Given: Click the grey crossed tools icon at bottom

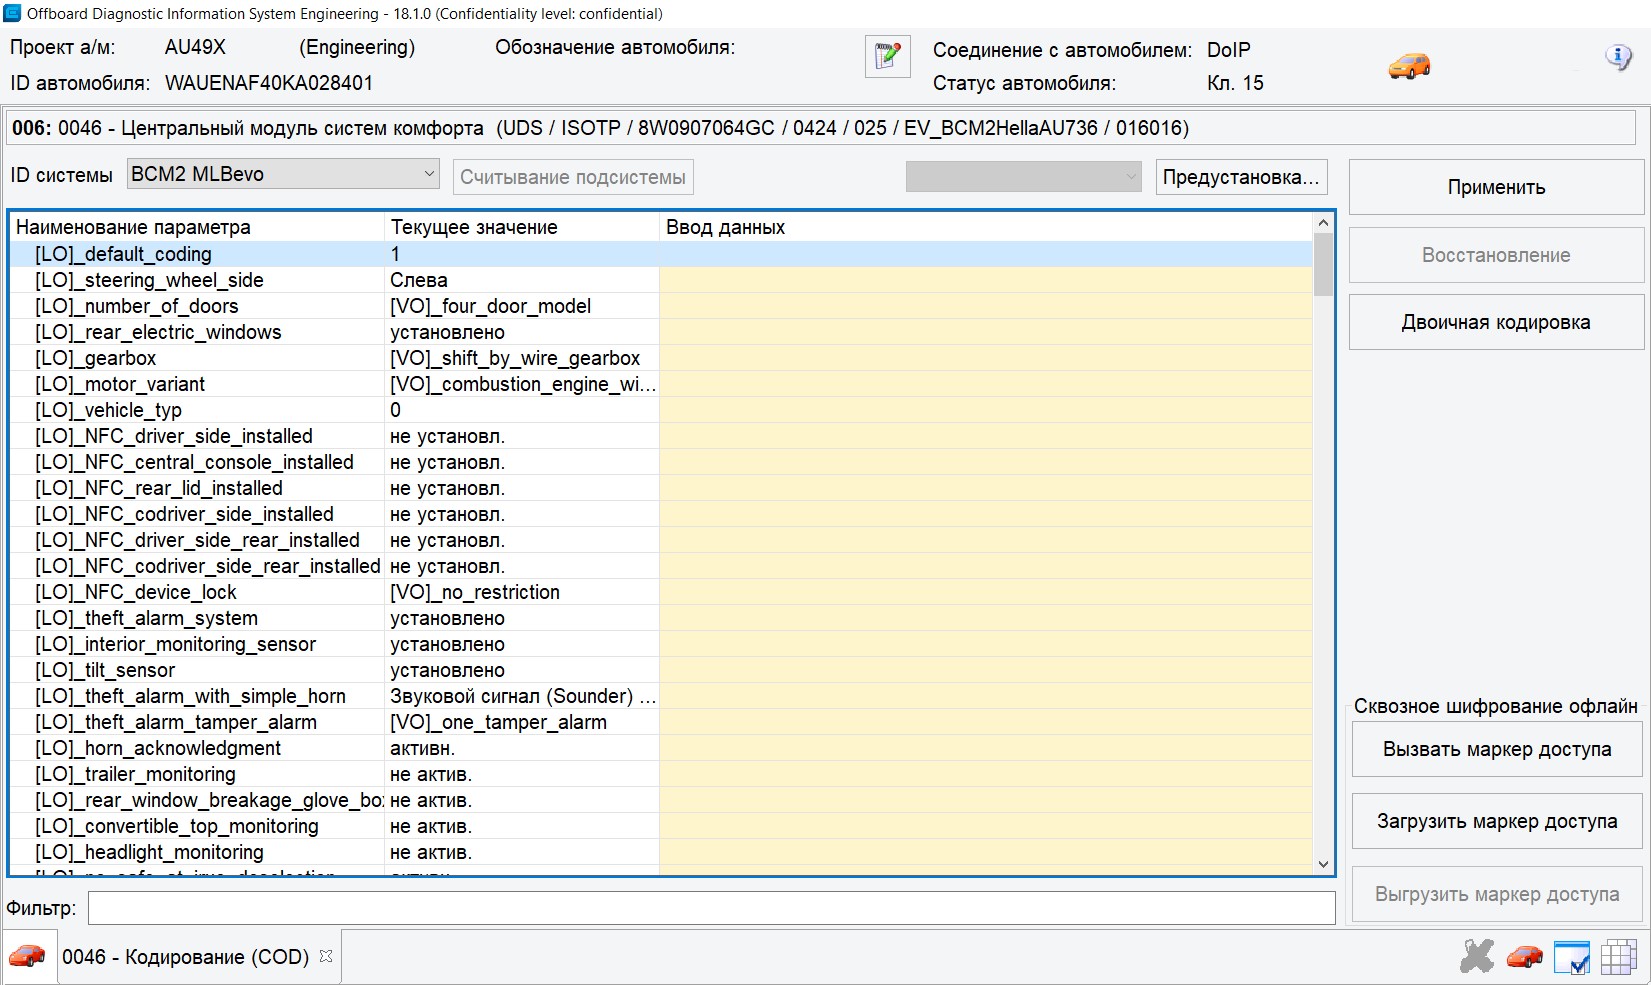Looking at the screenshot, I should [x=1476, y=956].
